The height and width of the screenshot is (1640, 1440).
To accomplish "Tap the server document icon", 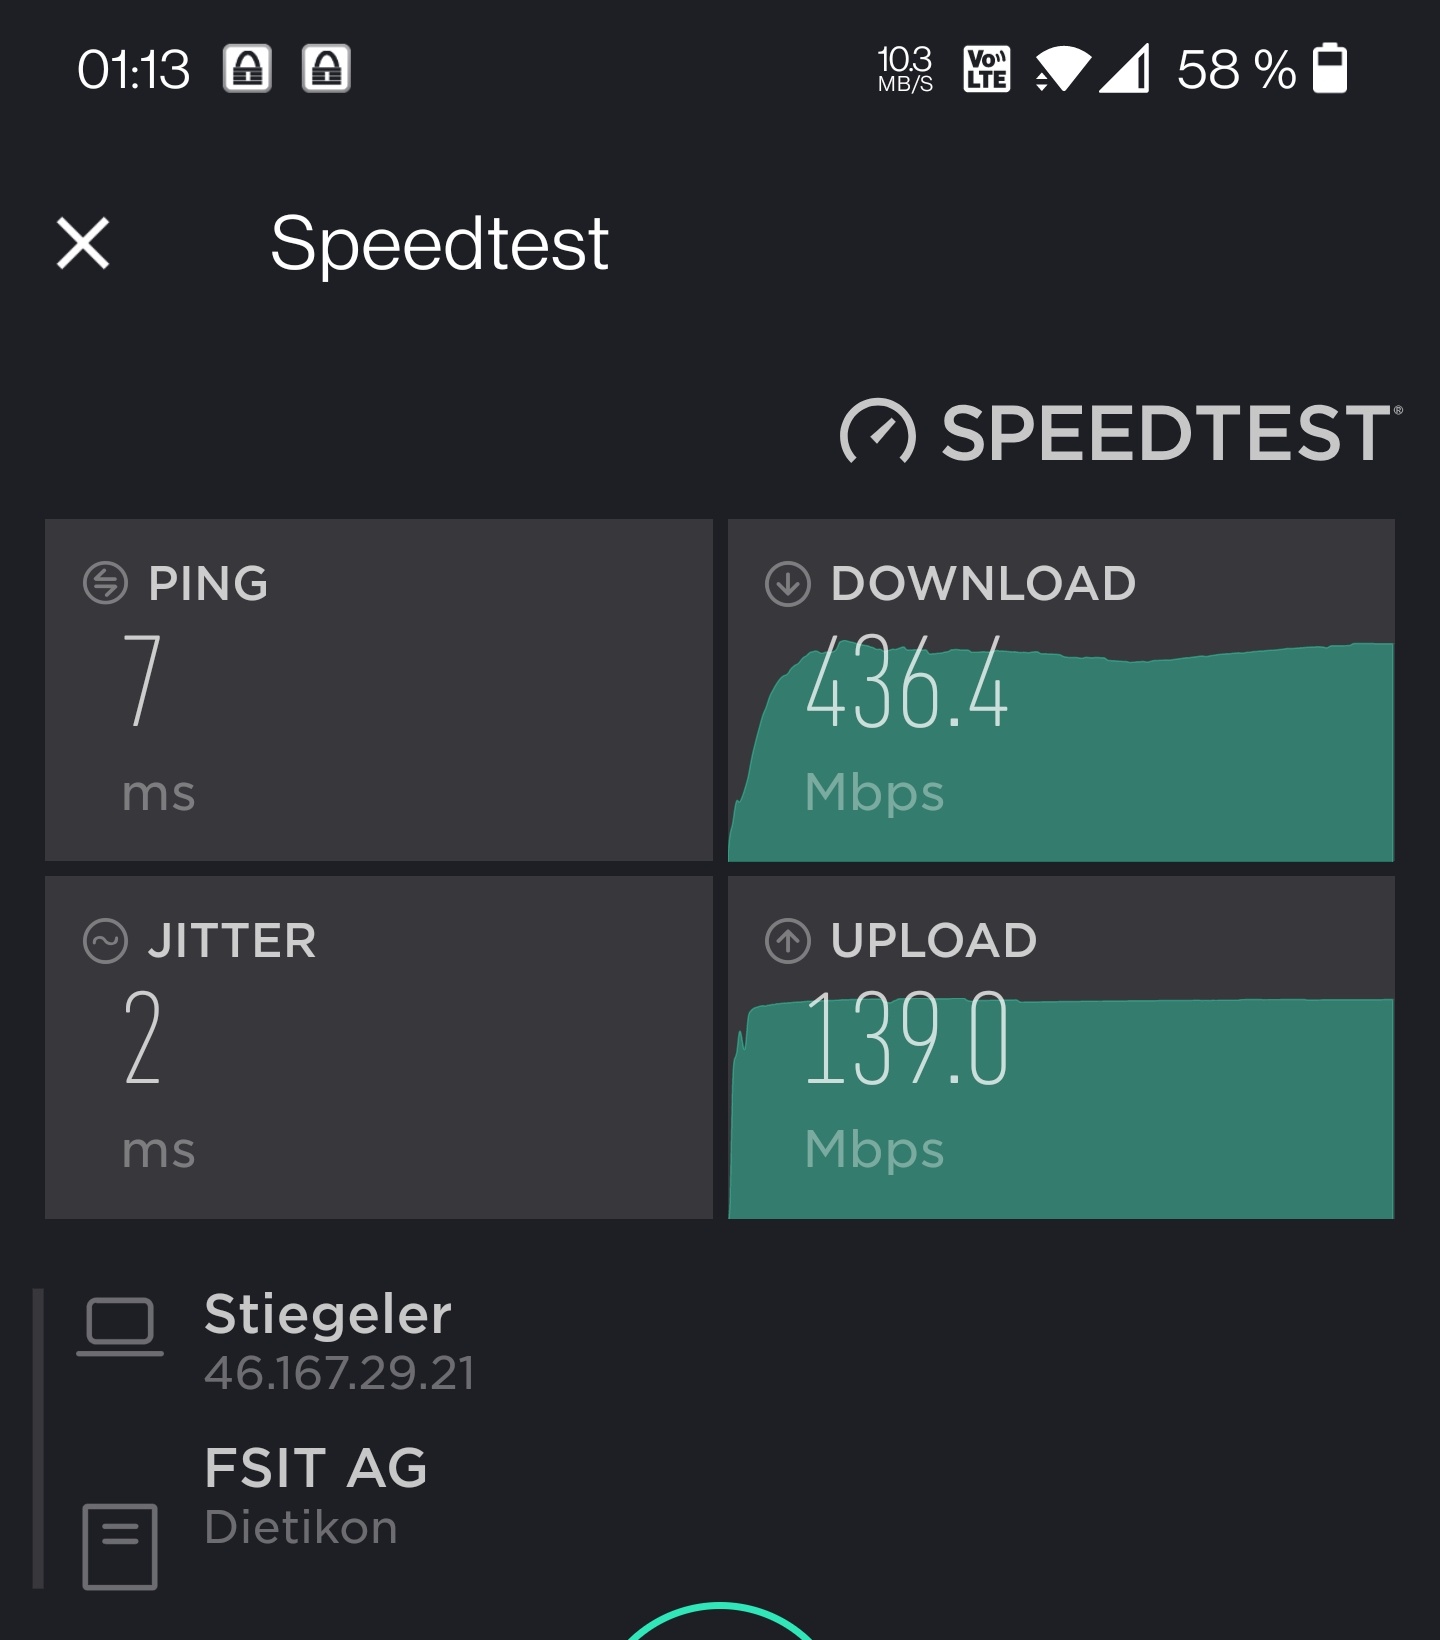I will [x=120, y=1546].
